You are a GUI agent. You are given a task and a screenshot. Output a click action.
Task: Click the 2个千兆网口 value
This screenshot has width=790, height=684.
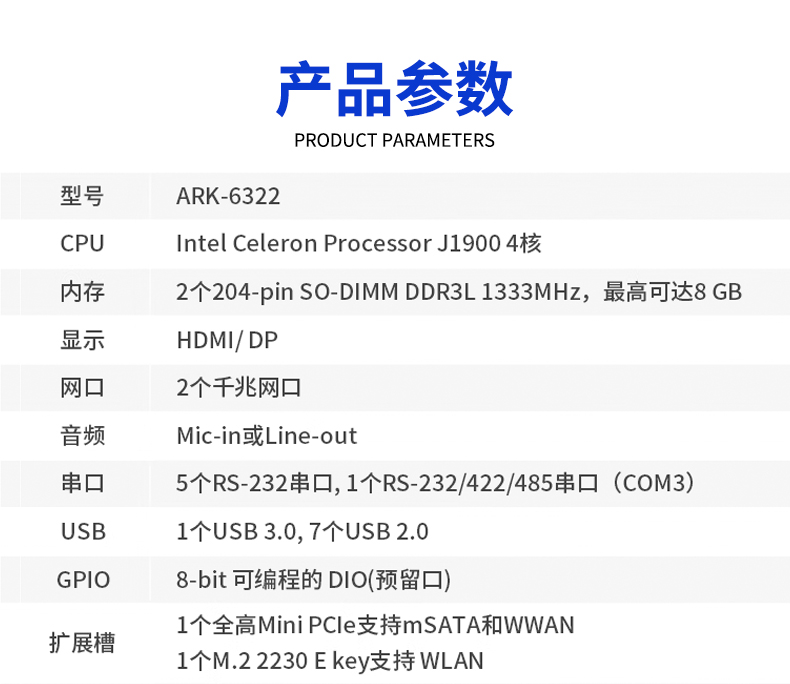239,388
